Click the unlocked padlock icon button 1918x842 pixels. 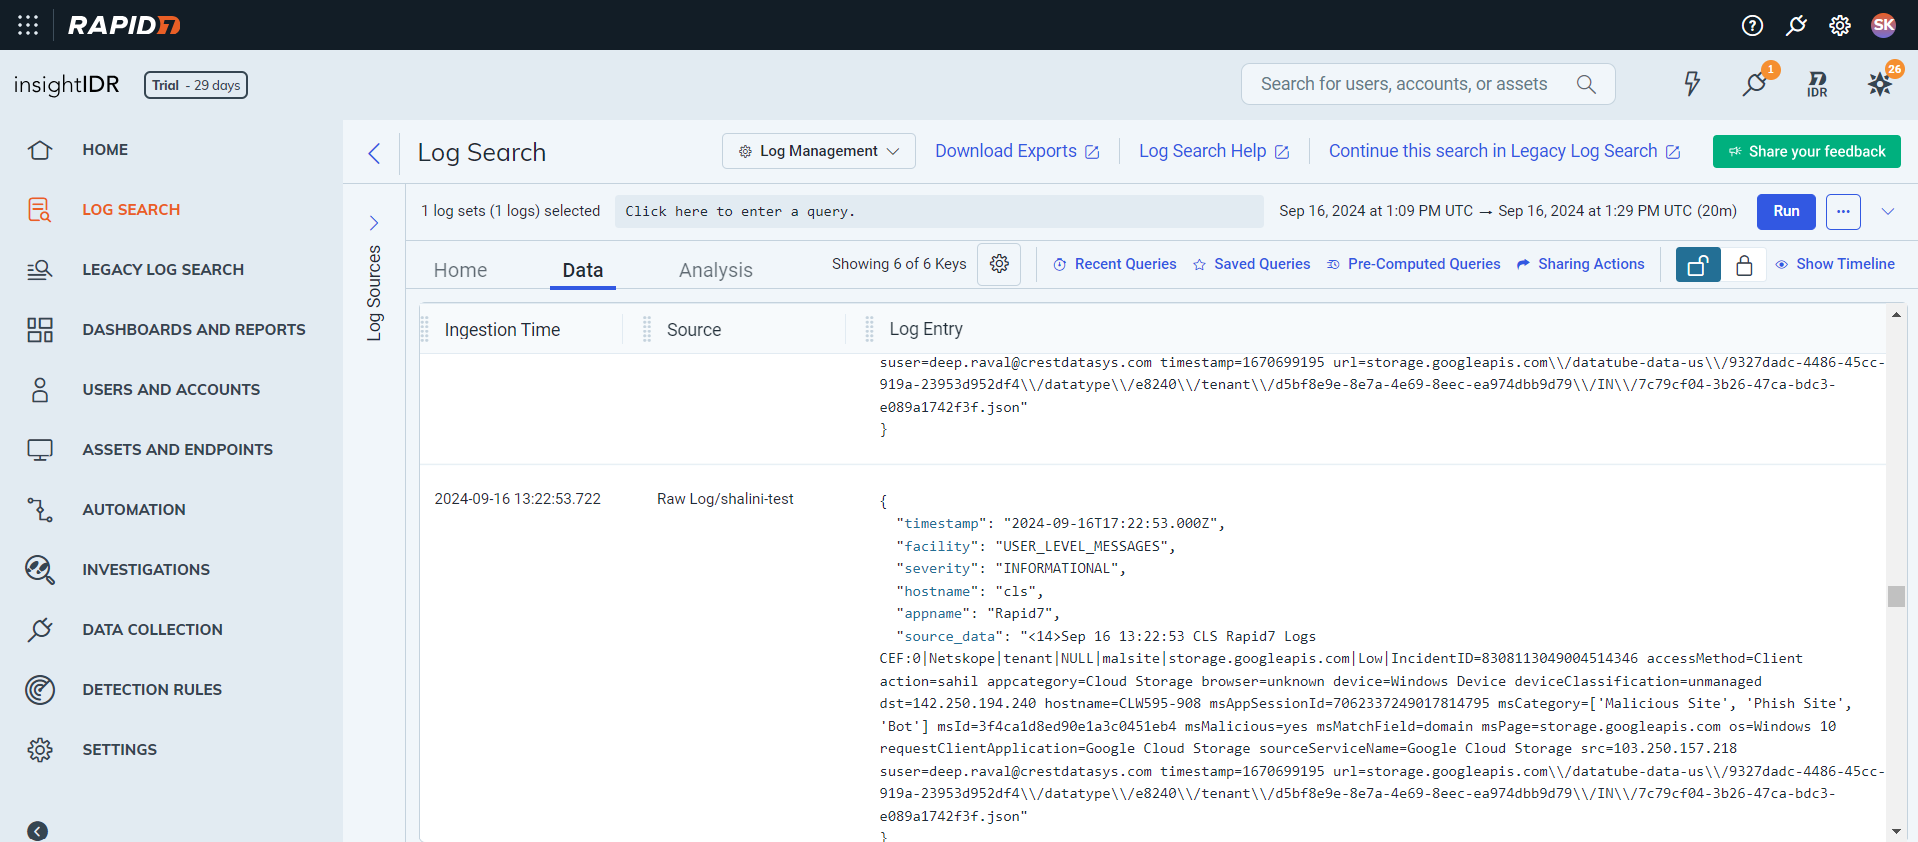pos(1698,265)
